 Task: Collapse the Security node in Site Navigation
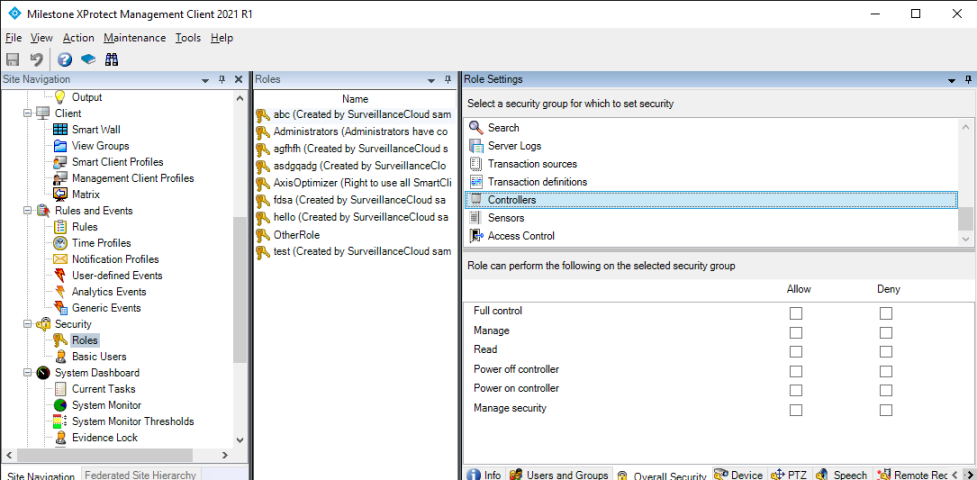[x=28, y=324]
